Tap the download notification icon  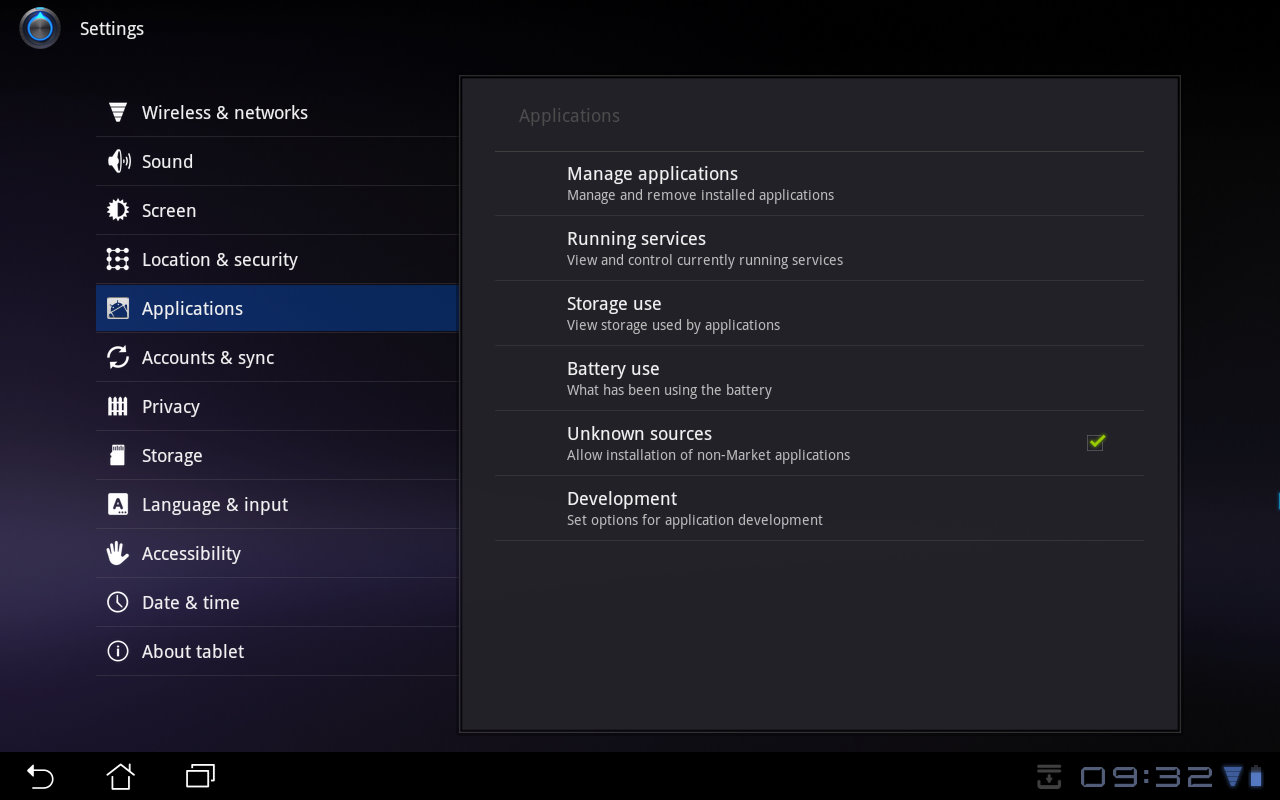pyautogui.click(x=1049, y=776)
